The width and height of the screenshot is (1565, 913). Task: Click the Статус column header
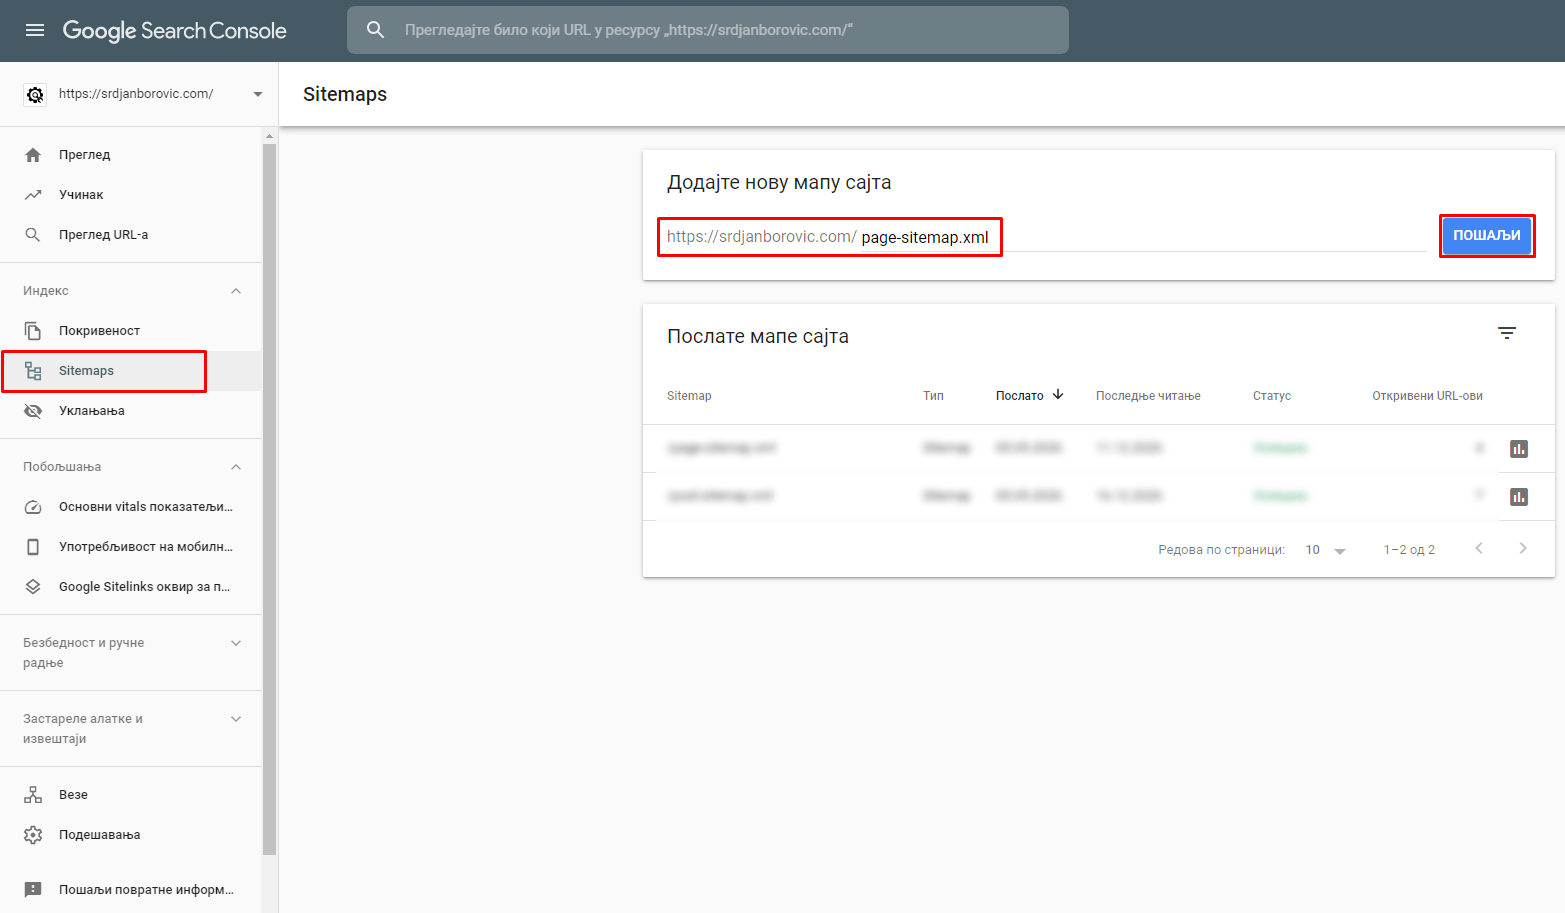point(1272,396)
